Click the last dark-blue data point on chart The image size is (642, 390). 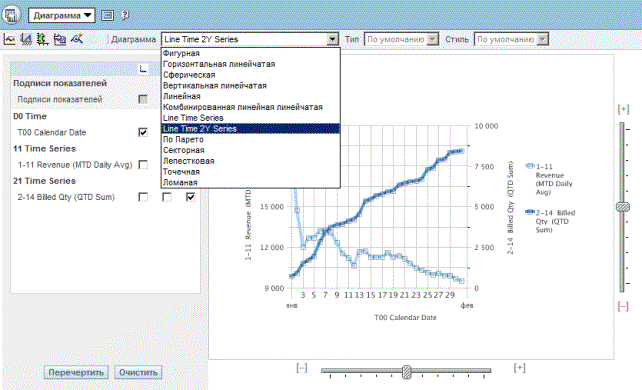[461, 151]
